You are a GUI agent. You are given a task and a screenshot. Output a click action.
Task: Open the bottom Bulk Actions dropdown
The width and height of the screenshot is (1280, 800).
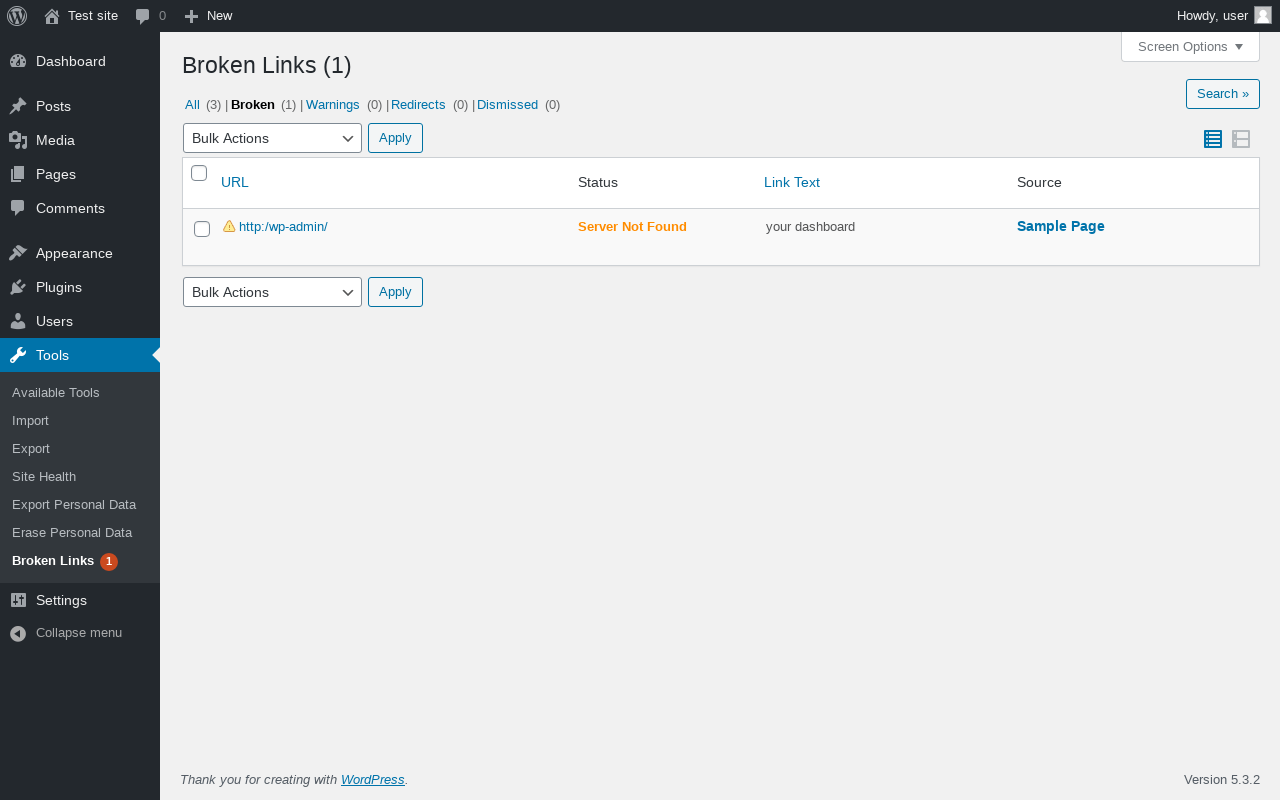tap(272, 292)
